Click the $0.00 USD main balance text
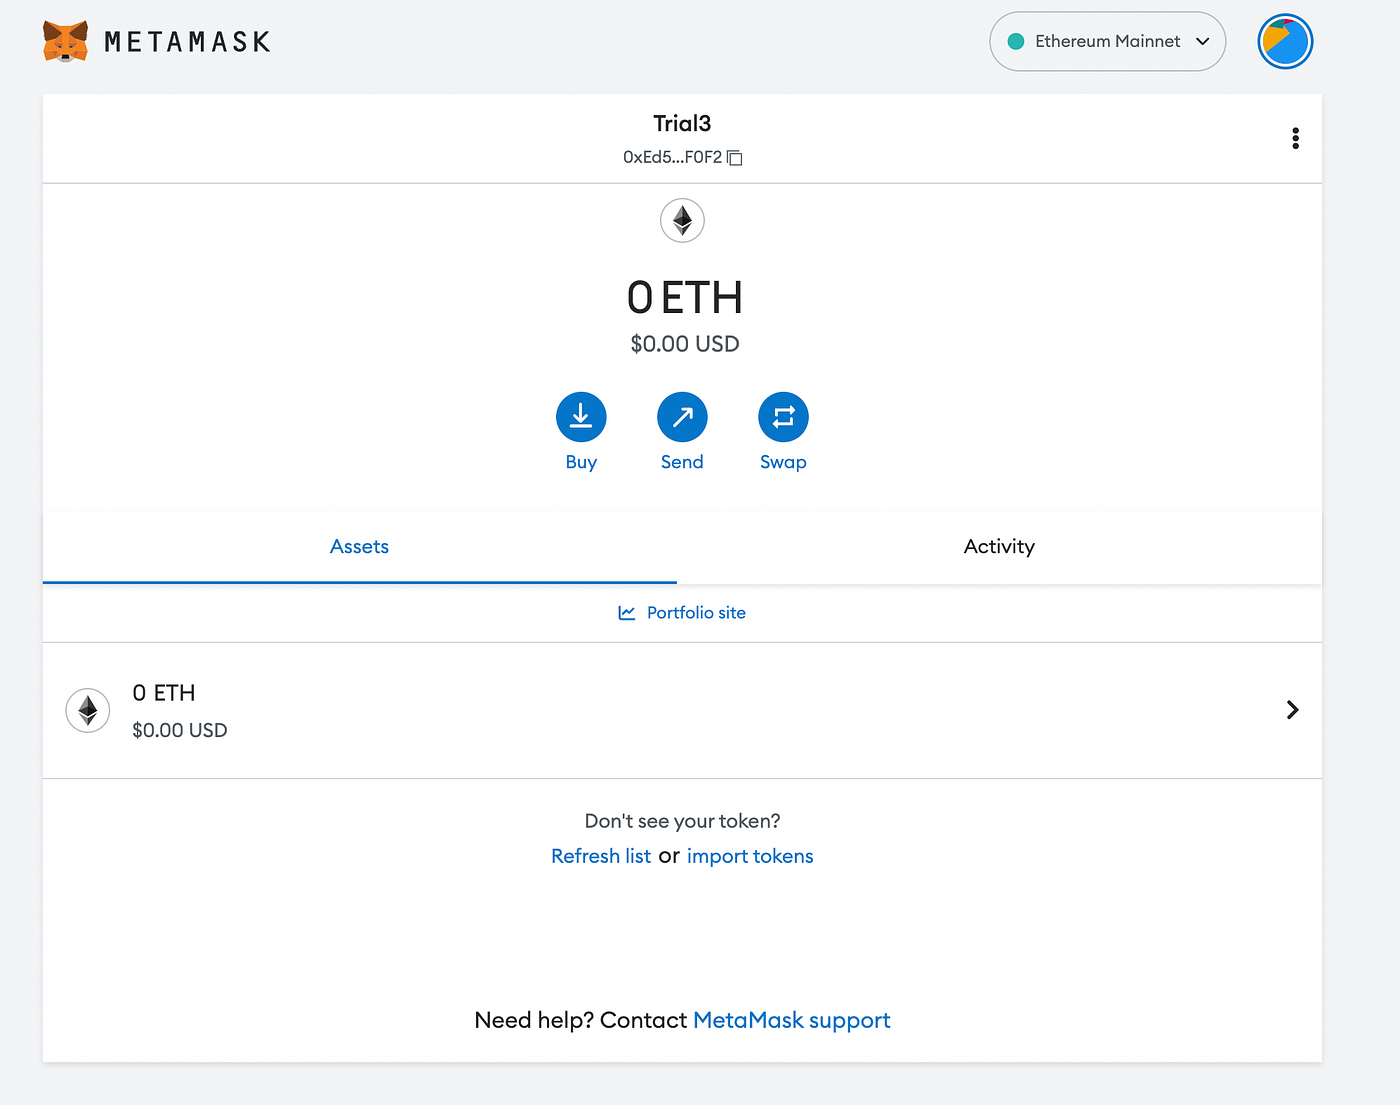Image resolution: width=1400 pixels, height=1105 pixels. 685,344
